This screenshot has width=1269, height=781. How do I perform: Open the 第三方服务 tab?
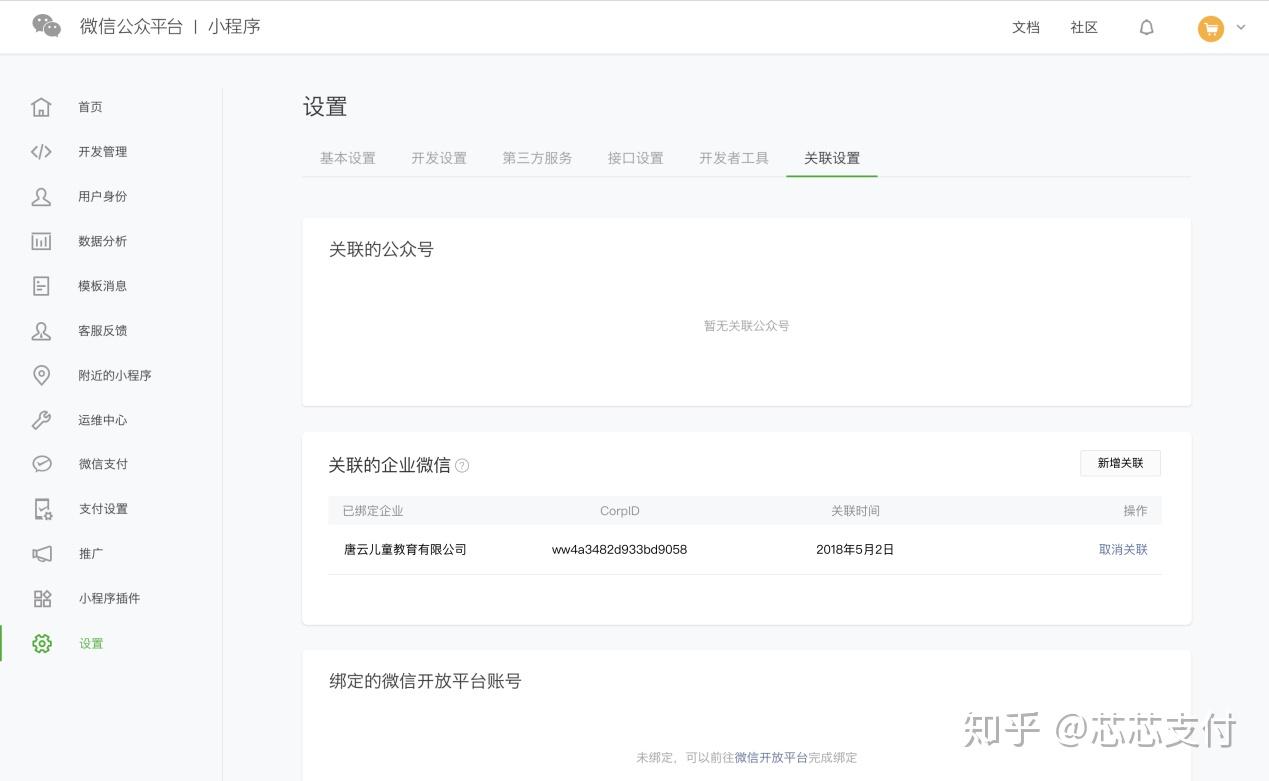click(537, 158)
